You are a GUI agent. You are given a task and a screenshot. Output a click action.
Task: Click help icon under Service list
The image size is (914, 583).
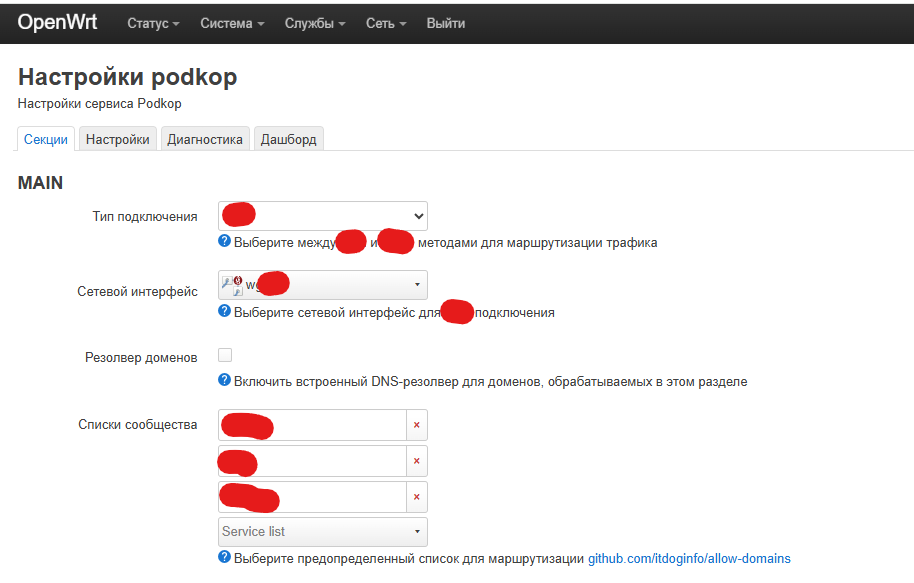point(224,557)
